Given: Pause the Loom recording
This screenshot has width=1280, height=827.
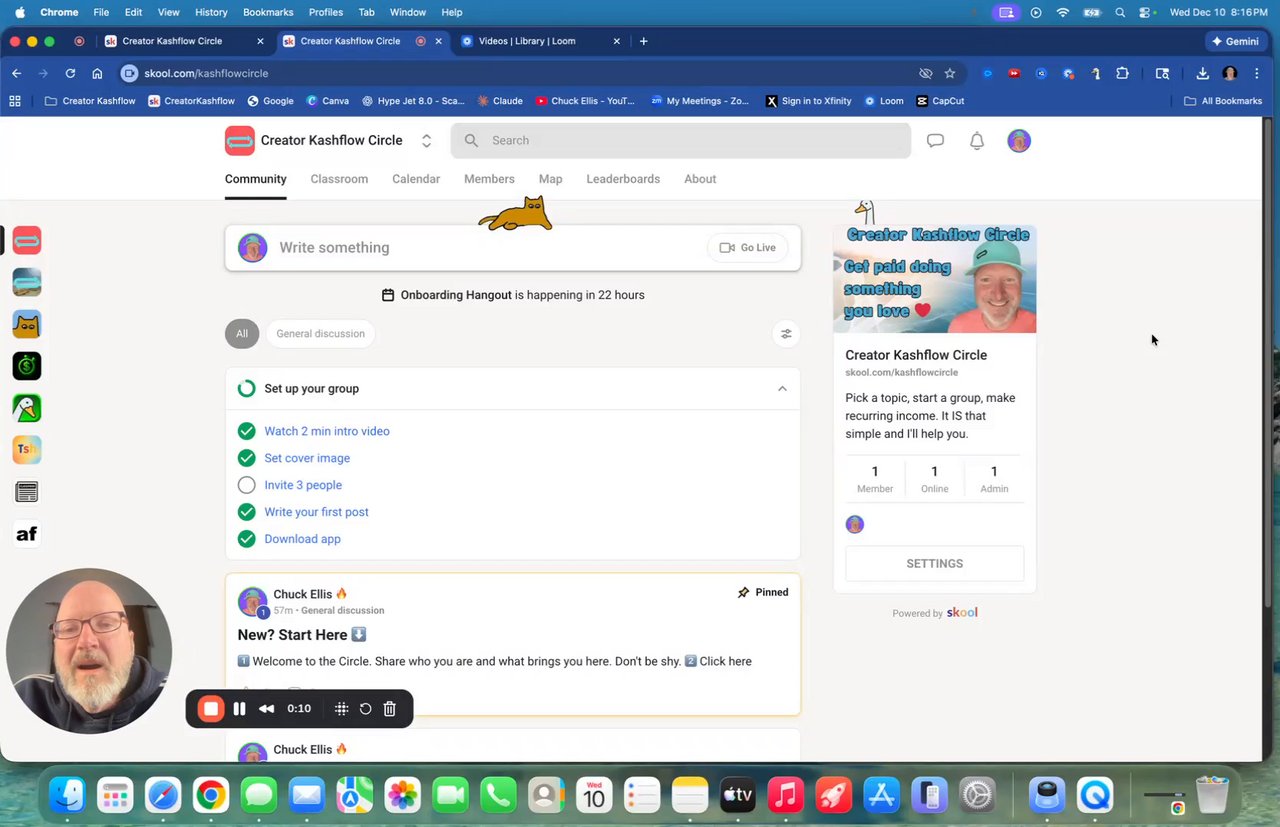Looking at the screenshot, I should point(239,709).
